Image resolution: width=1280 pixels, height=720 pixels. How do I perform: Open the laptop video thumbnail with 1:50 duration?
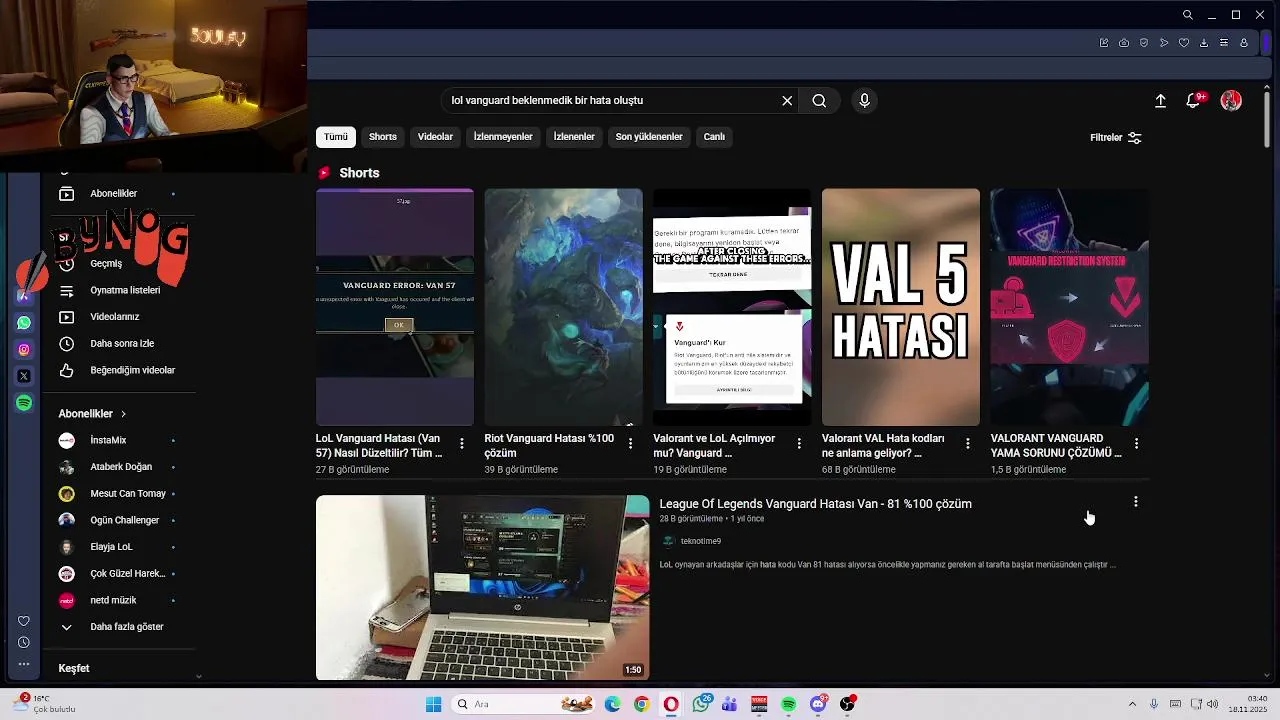tap(483, 588)
